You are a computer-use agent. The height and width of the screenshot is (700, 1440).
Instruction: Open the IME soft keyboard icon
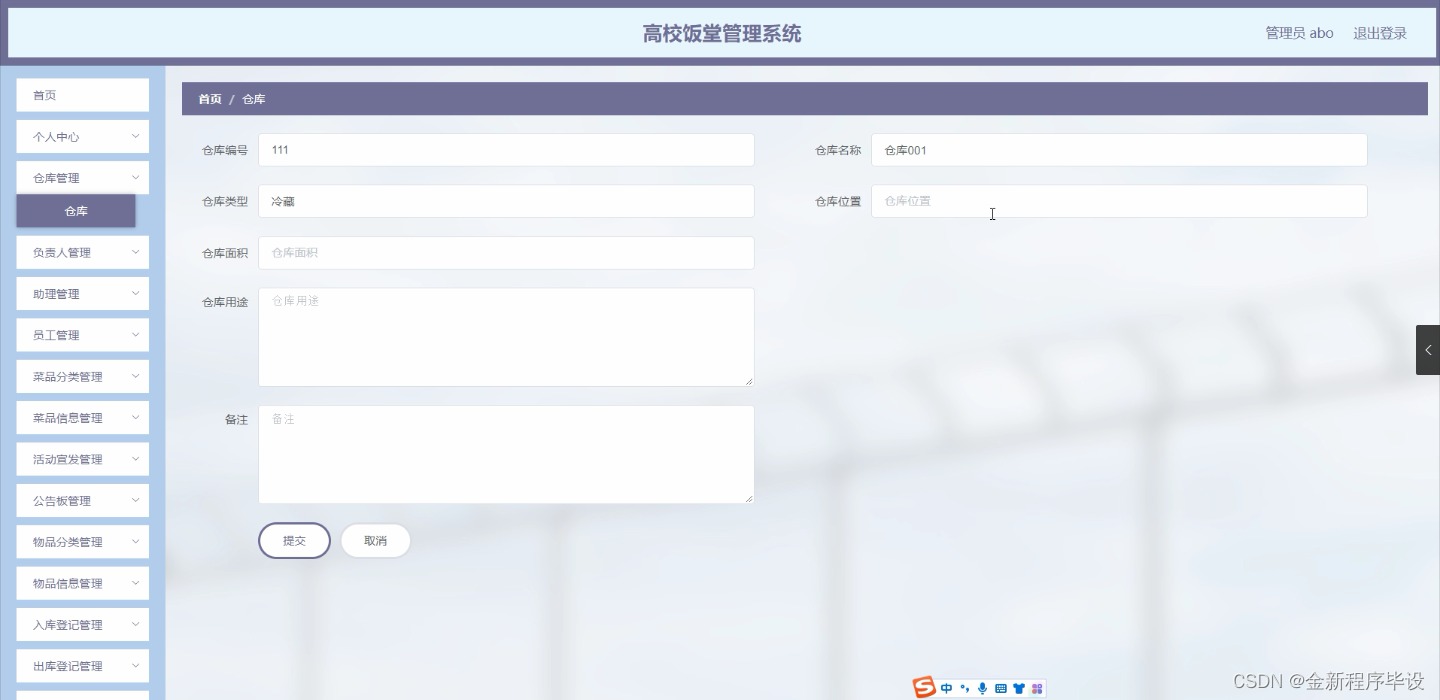pos(1001,688)
